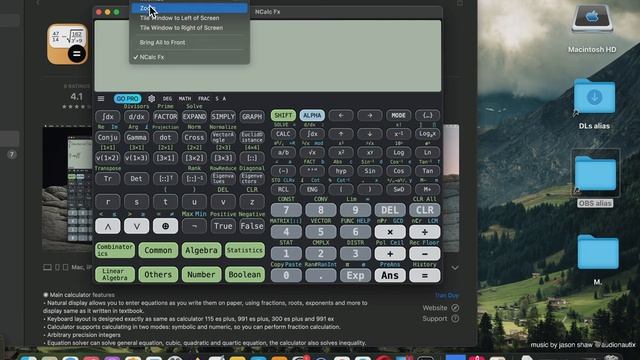Click the Log key

pyautogui.click(x=398, y=152)
